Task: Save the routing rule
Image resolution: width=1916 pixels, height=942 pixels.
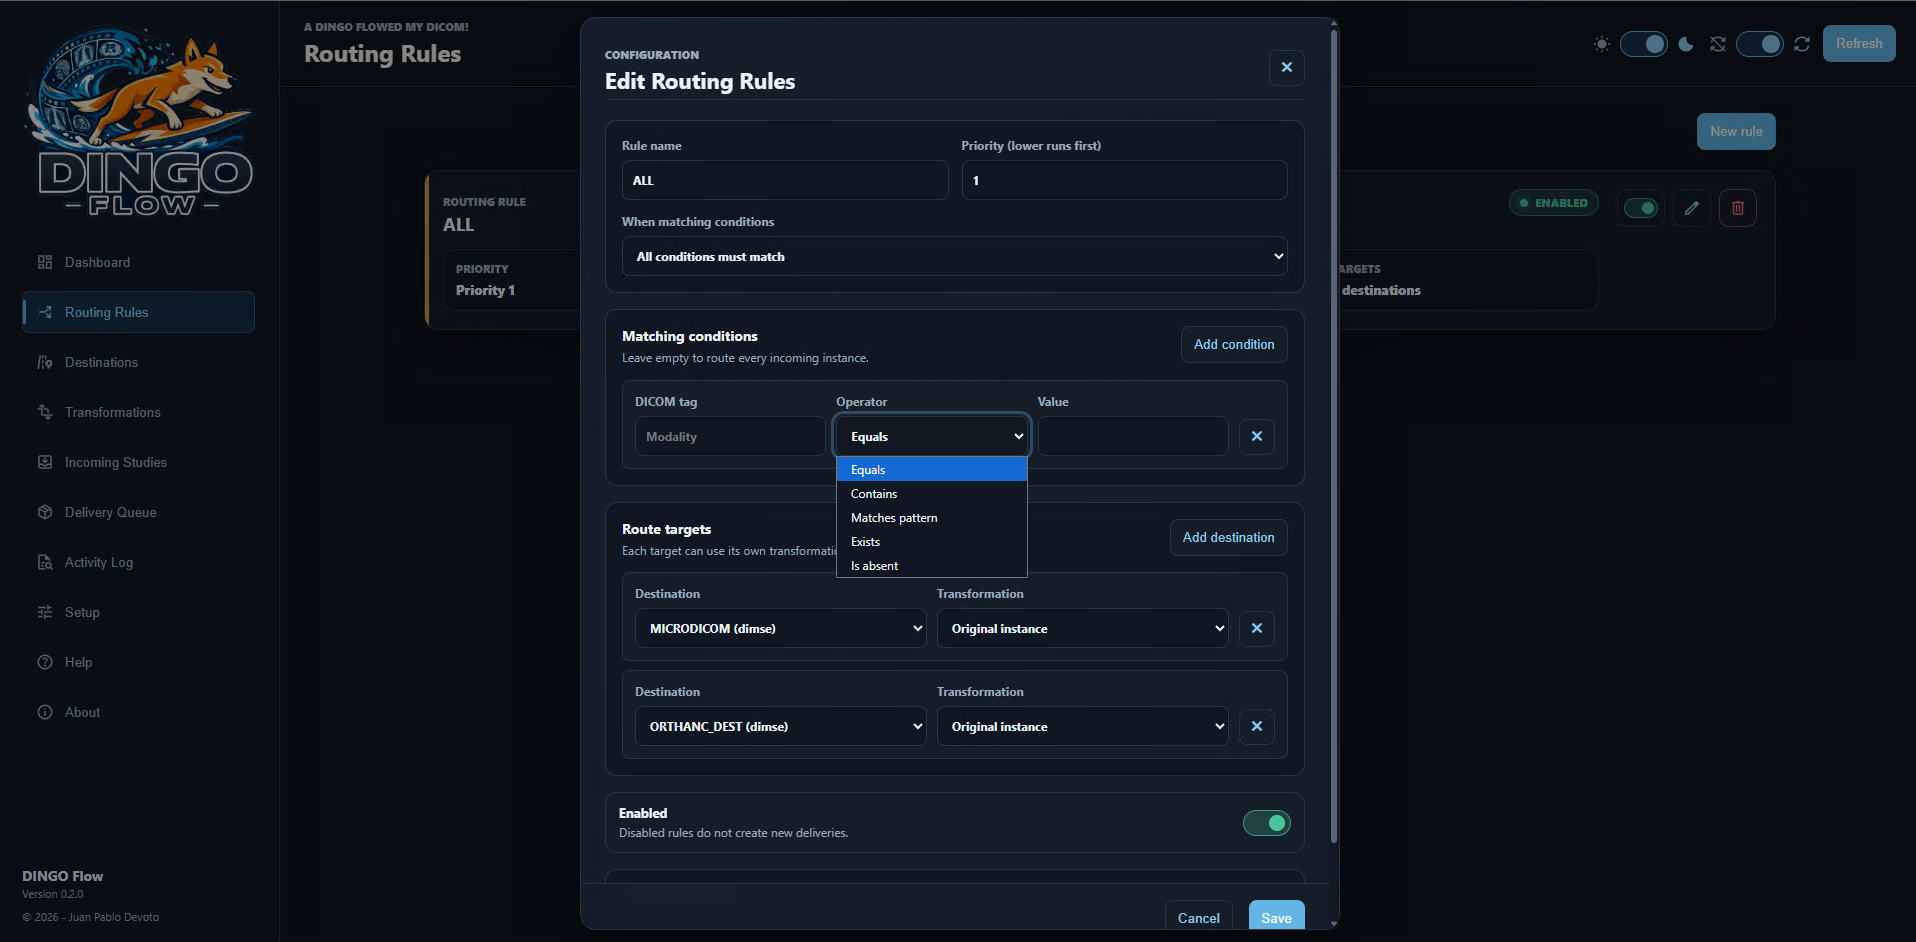Action: click(1276, 917)
